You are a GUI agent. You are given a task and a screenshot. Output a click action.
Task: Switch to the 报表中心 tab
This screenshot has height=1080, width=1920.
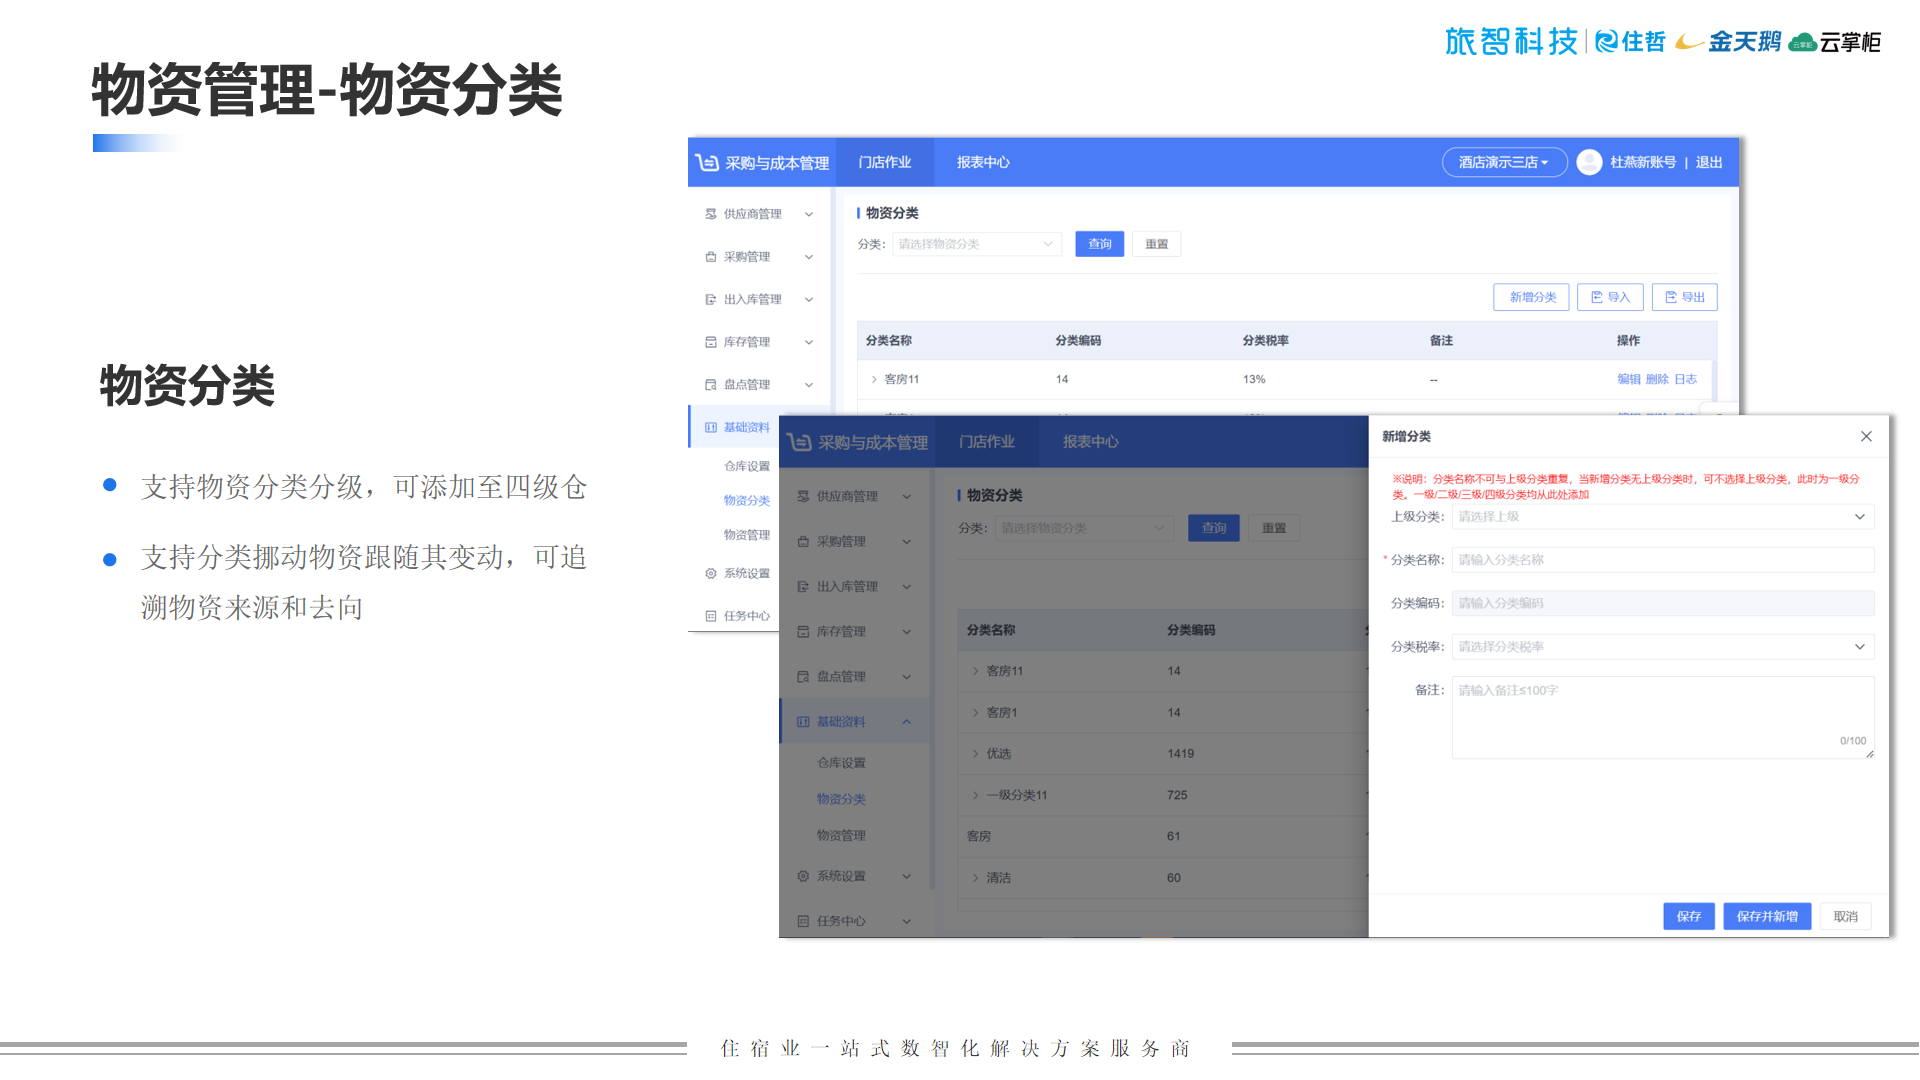pyautogui.click(x=982, y=162)
